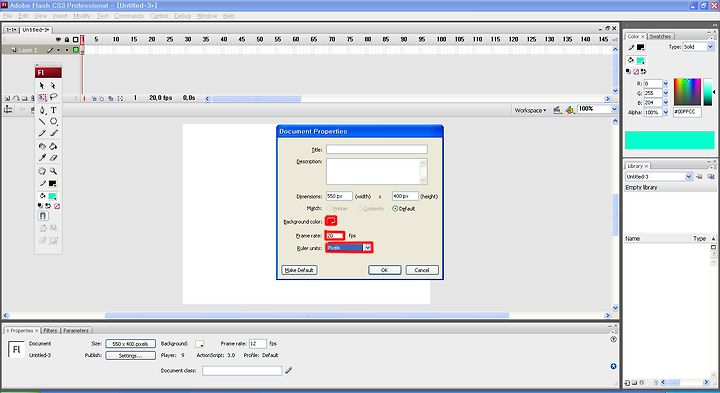Image resolution: width=720 pixels, height=393 pixels.
Task: Click the hex color #00FFCC field
Action: (x=687, y=112)
